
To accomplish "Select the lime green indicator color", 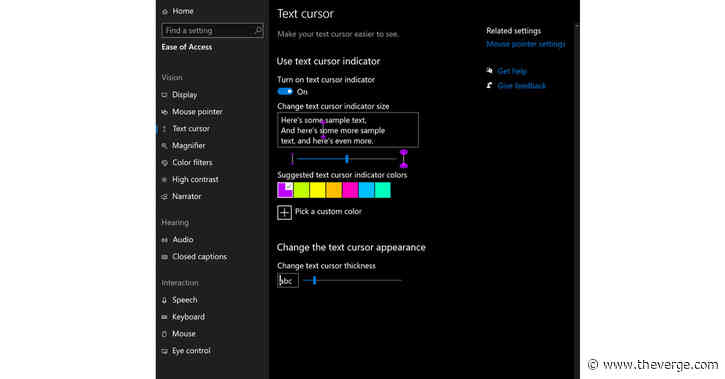I will [301, 190].
